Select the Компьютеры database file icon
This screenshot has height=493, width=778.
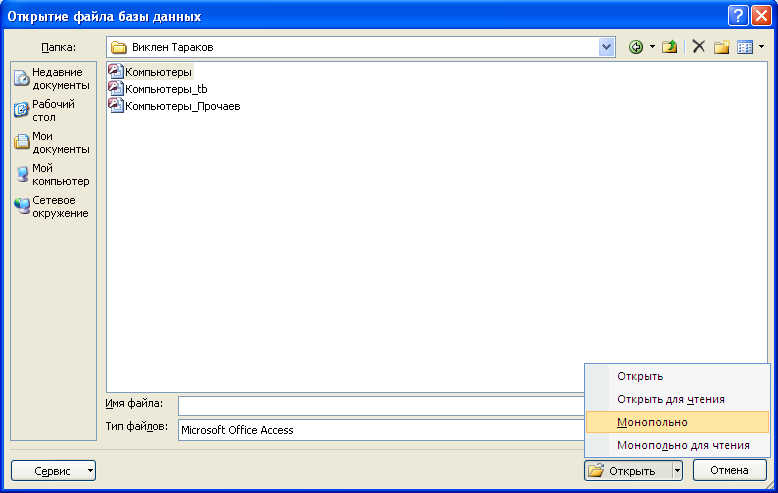coord(116,71)
